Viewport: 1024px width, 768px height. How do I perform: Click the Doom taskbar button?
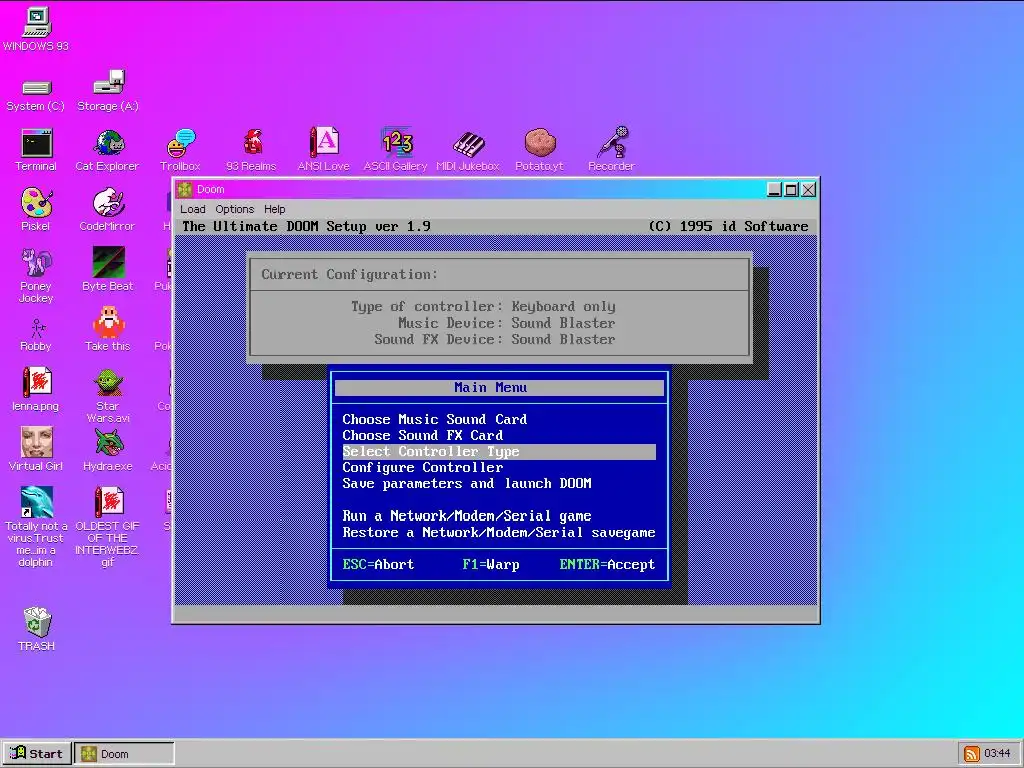pyautogui.click(x=124, y=754)
